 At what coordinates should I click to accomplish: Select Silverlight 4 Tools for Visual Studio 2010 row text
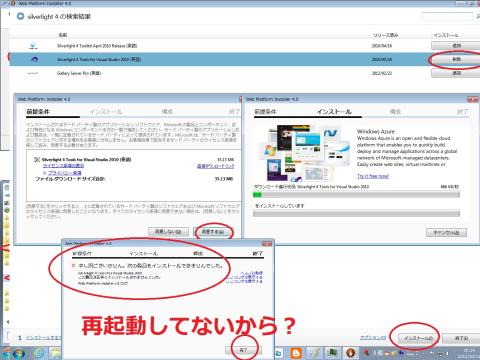click(99, 59)
